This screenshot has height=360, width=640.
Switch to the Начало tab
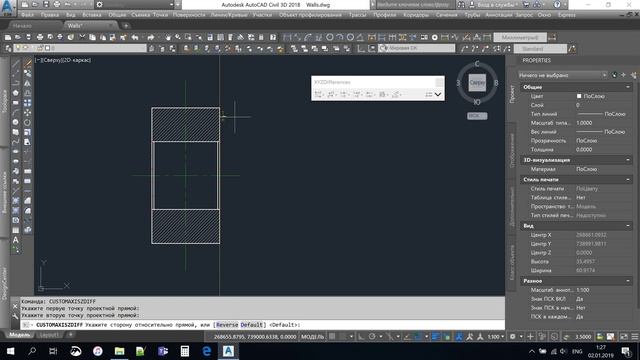[22, 26]
